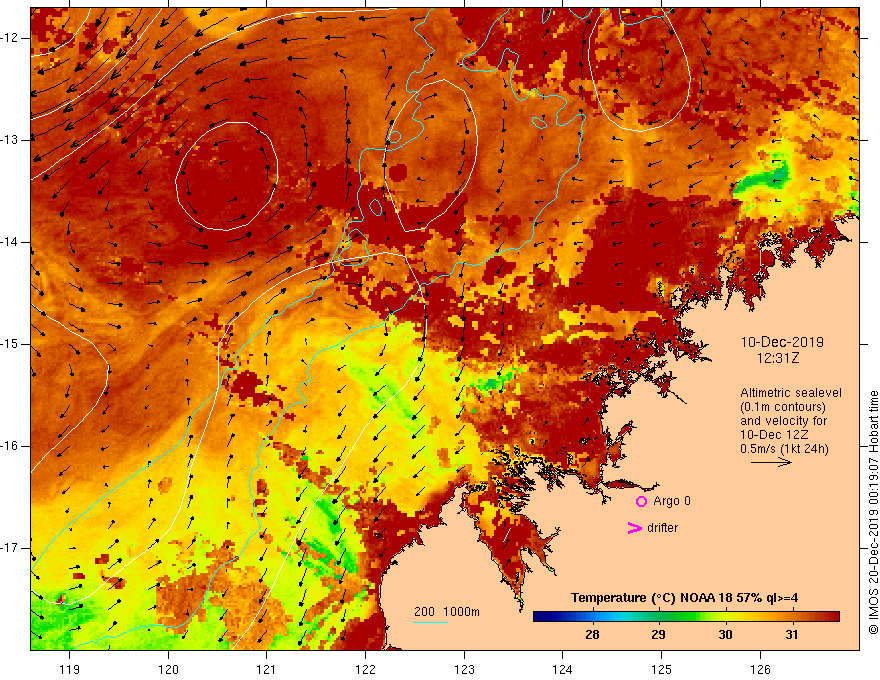The height and width of the screenshot is (680, 880).
Task: Click longitude axis label '122'
Action: tap(365, 669)
